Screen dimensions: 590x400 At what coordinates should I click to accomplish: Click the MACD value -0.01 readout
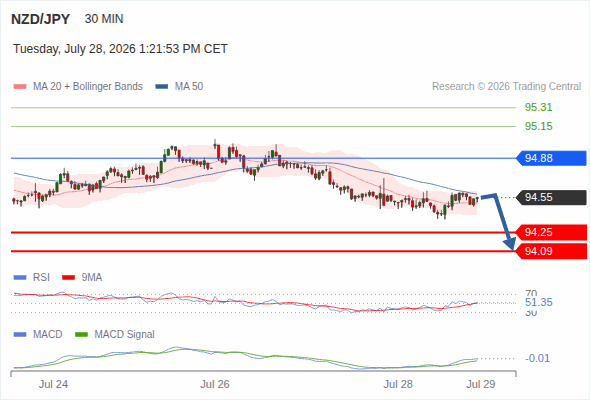click(537, 358)
